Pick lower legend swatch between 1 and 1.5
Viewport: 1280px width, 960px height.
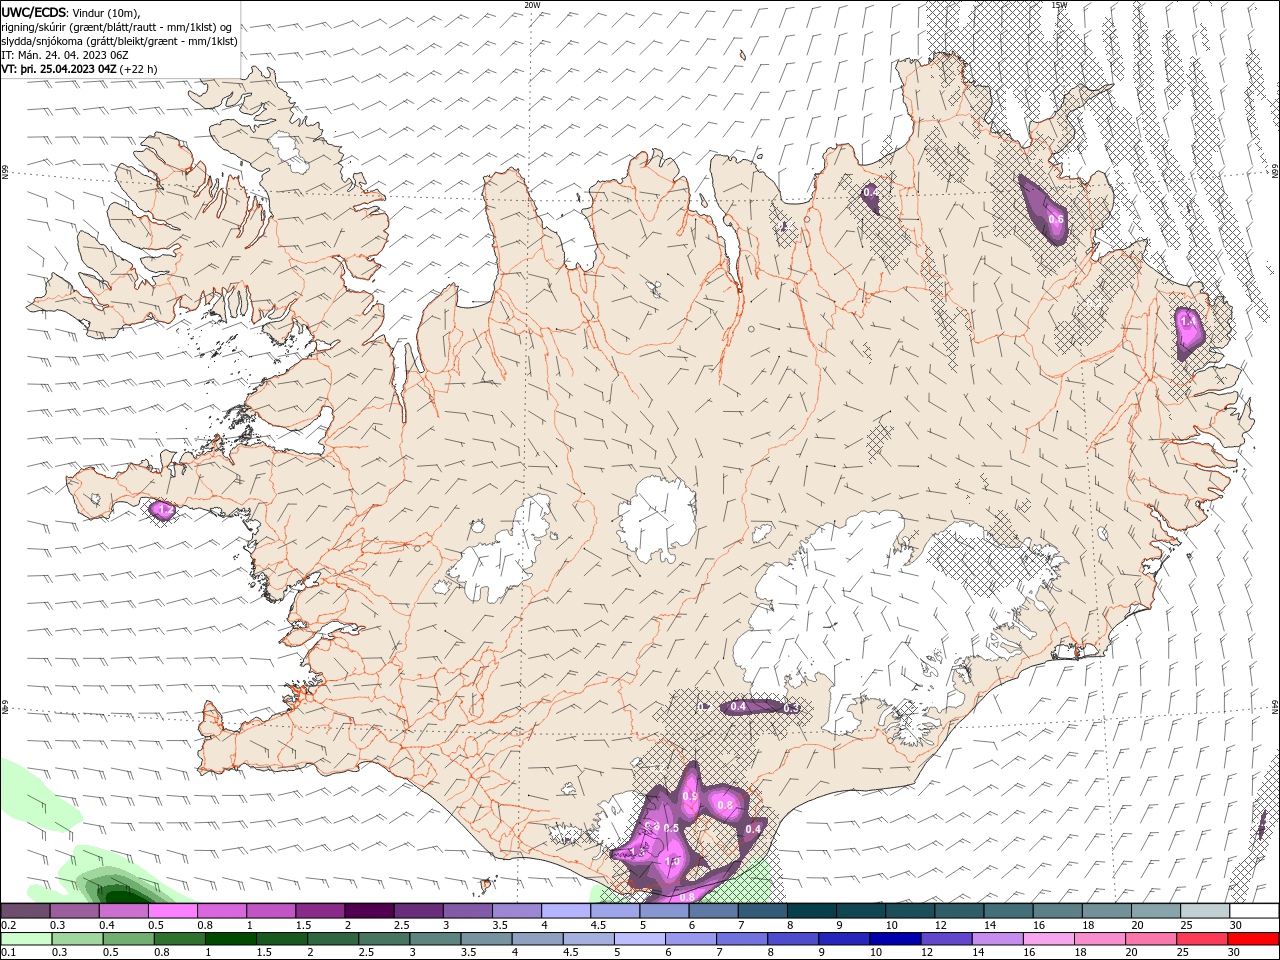[233, 938]
